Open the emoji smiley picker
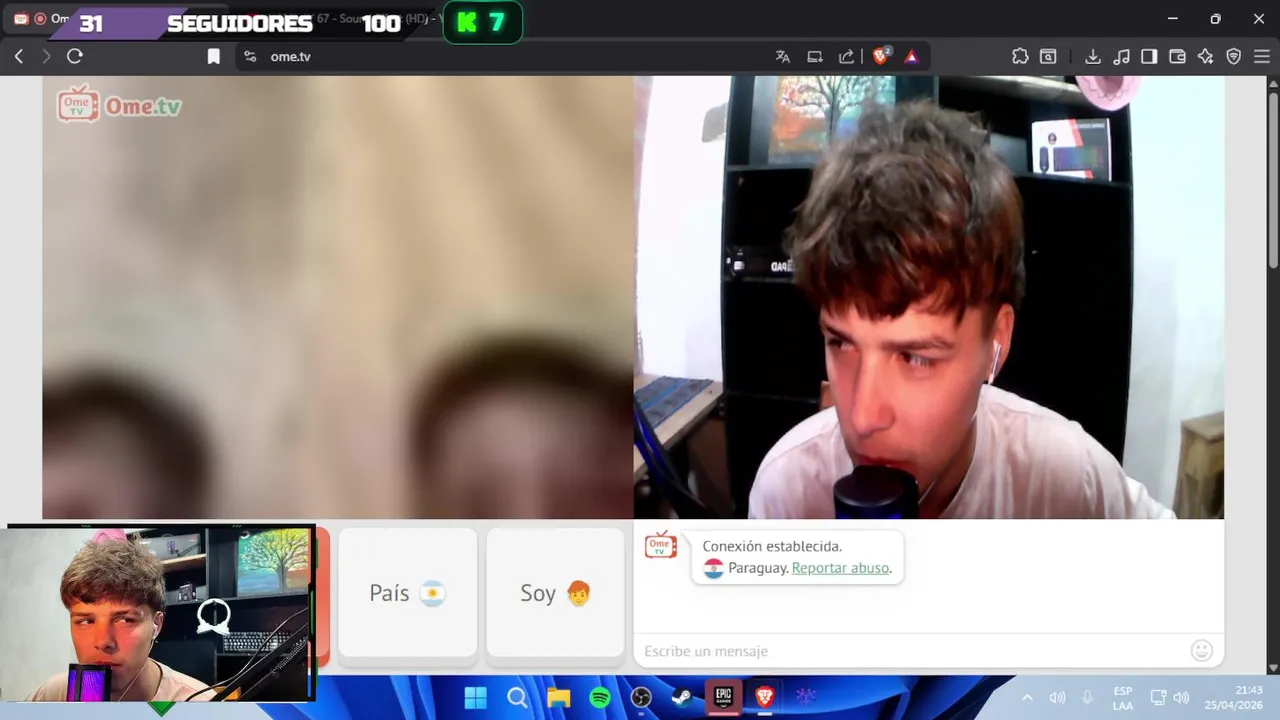Screen dimensions: 1280x720 1201,651
